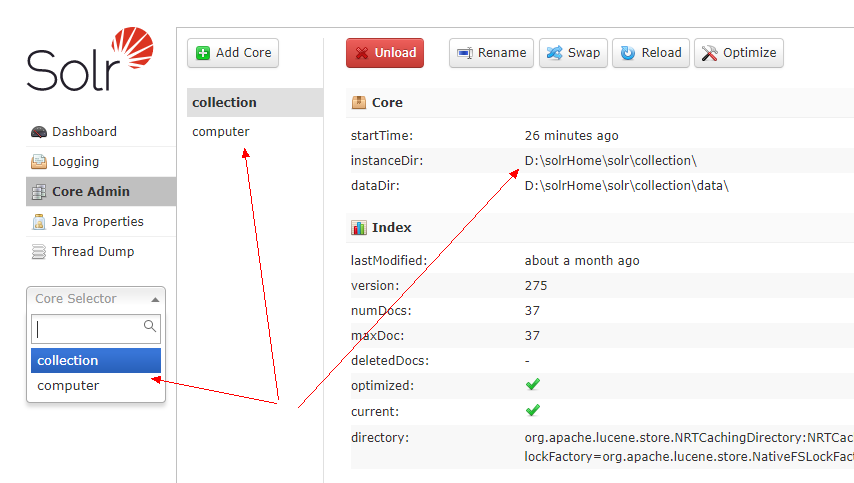Image resolution: width=854 pixels, height=483 pixels.
Task: Click the dataDir label
Action: 375,186
